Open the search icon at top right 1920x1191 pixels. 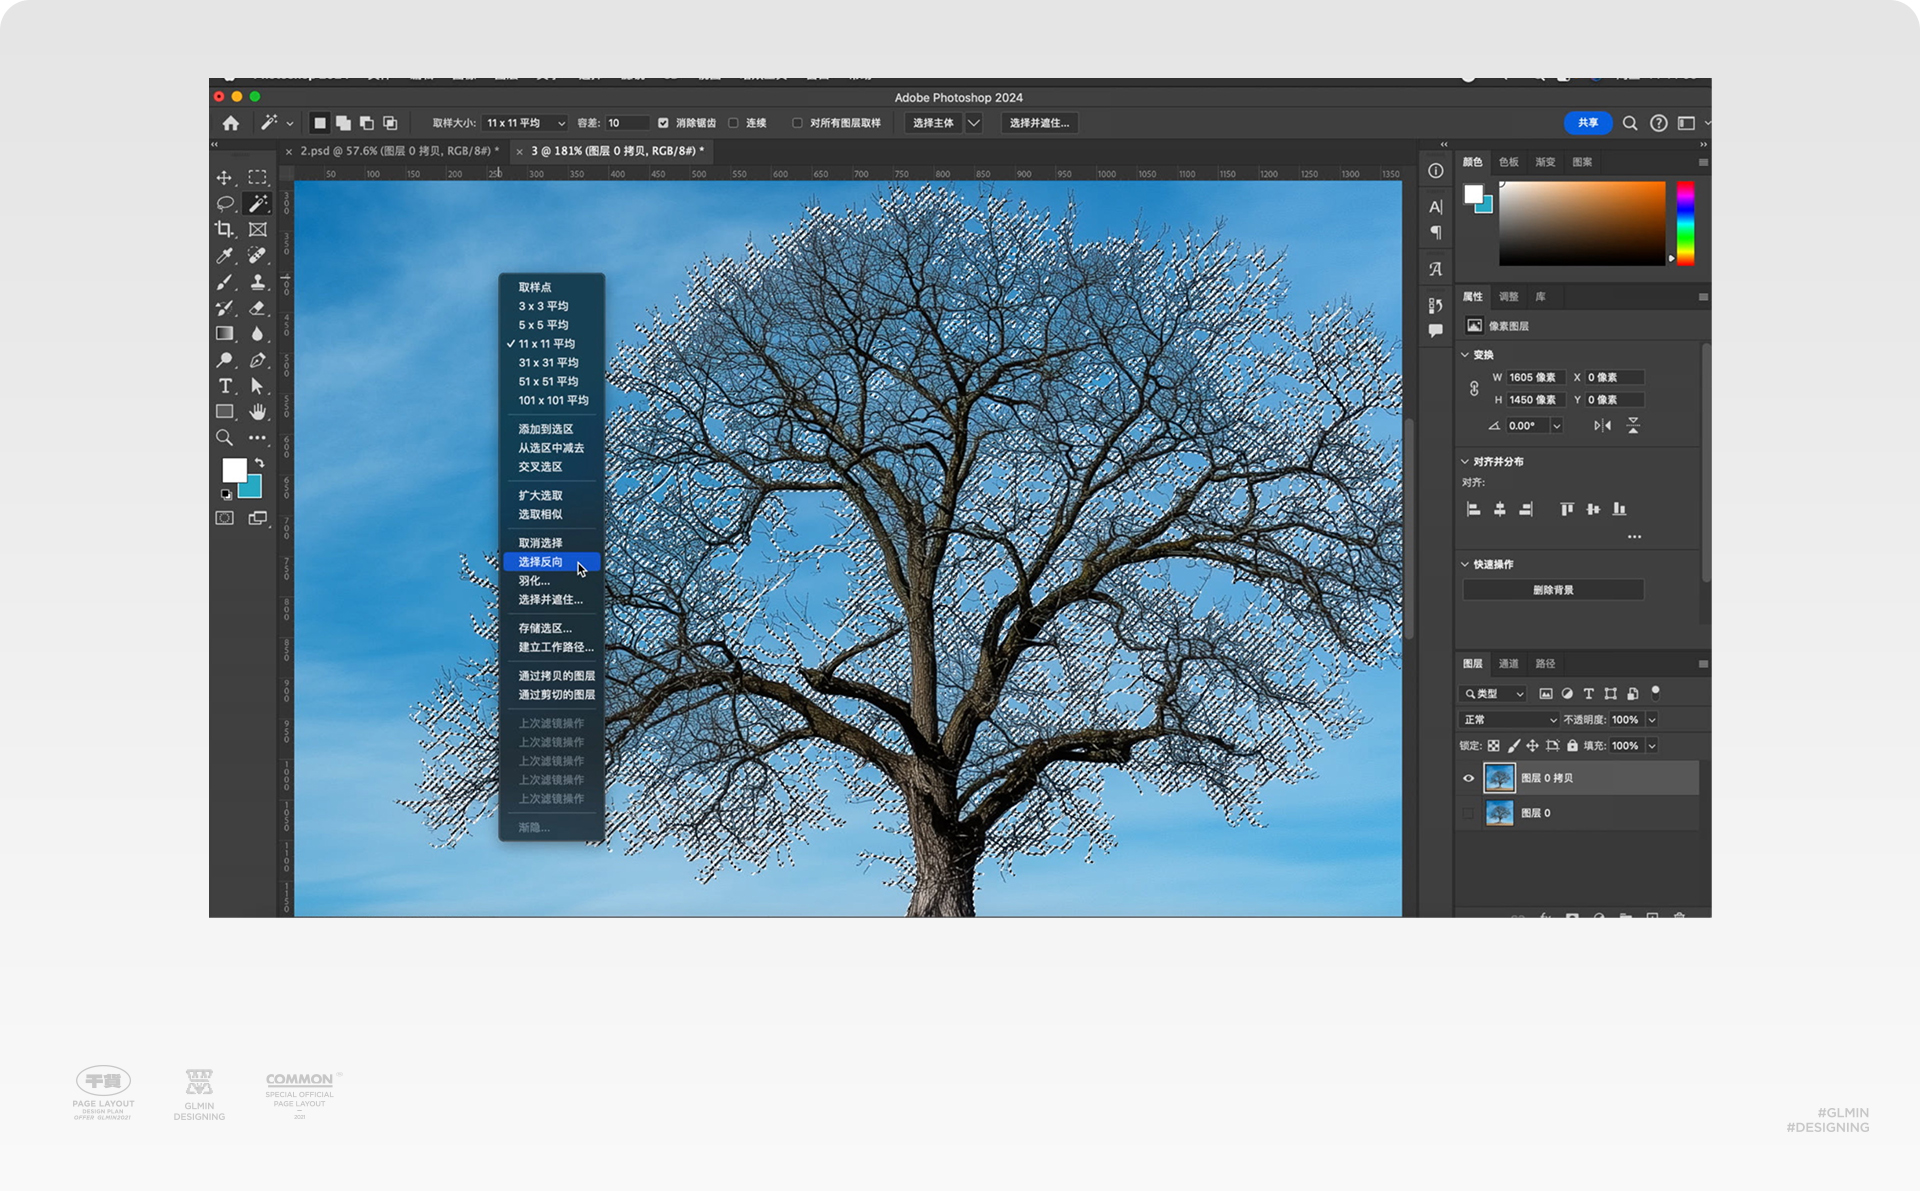click(1630, 123)
